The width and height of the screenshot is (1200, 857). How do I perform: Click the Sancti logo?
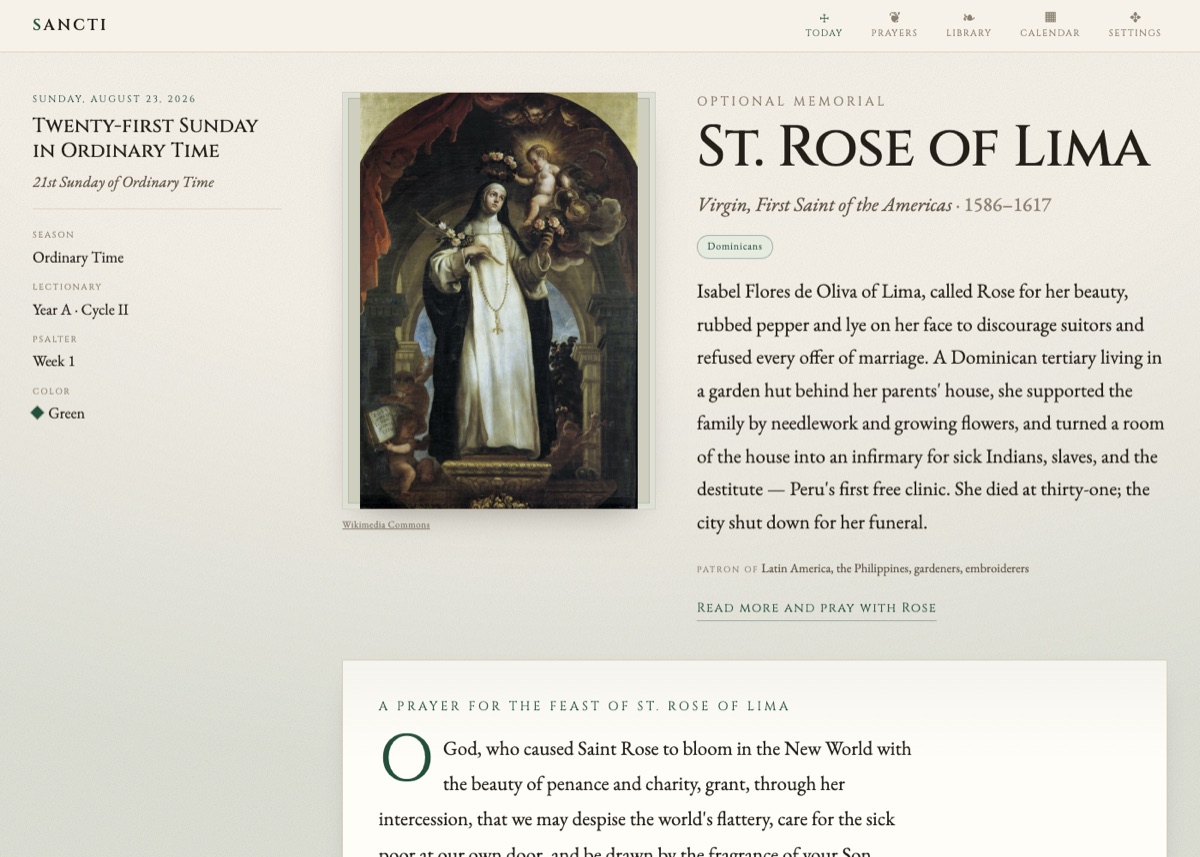coord(69,25)
